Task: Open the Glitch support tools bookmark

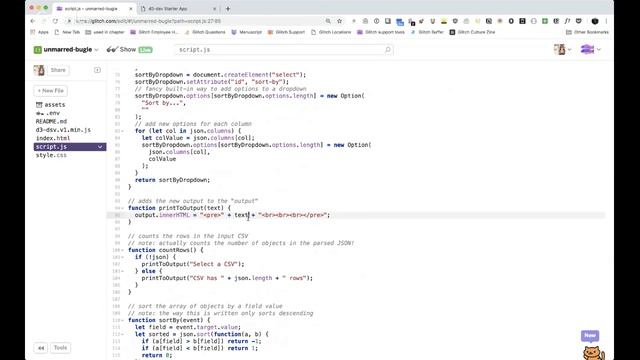Action: [381, 32]
